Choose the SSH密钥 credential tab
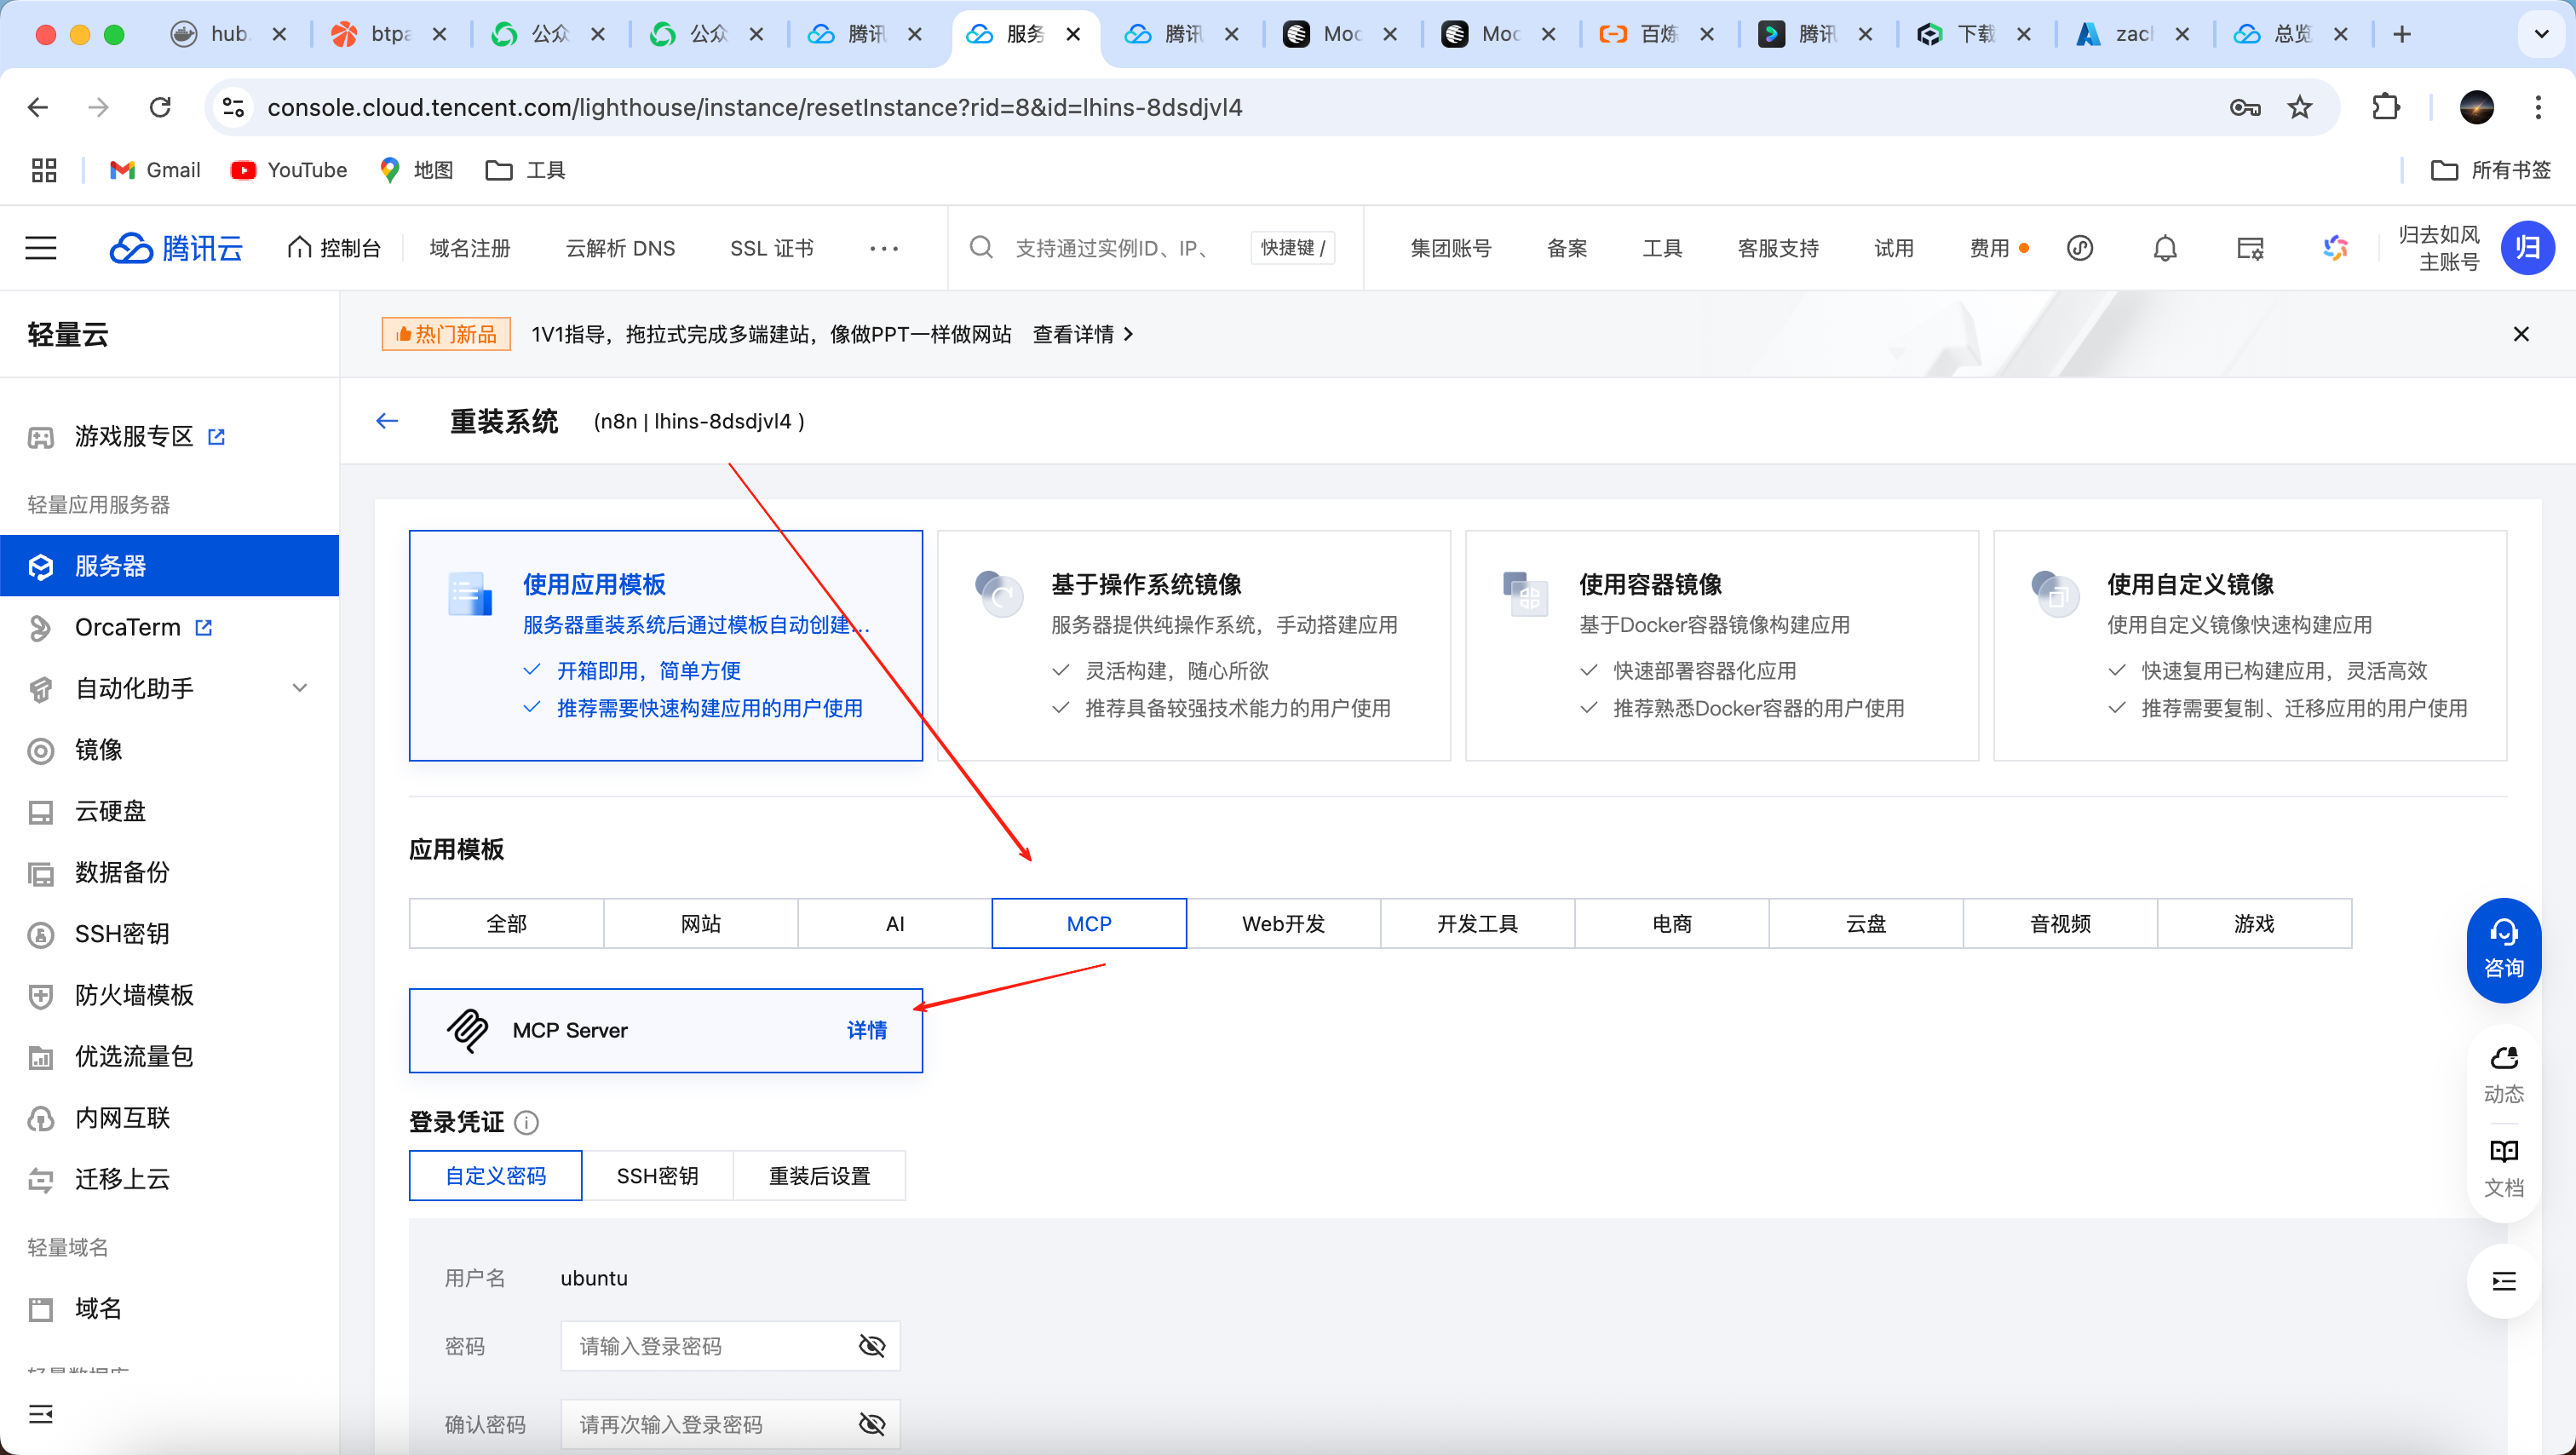The image size is (2576, 1455). point(657,1176)
